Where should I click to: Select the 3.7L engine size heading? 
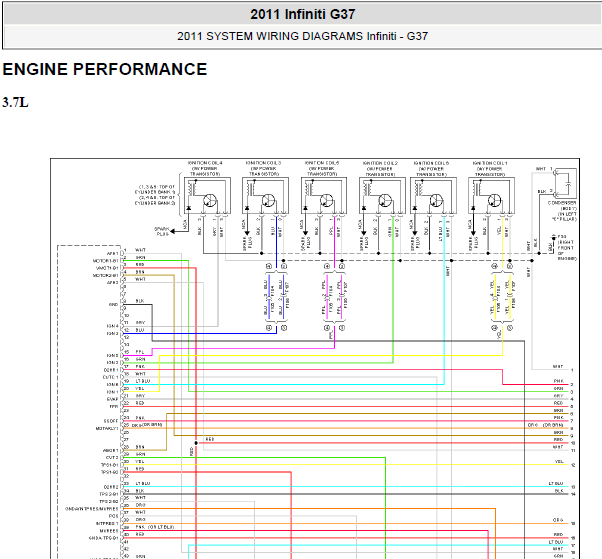tap(15, 103)
